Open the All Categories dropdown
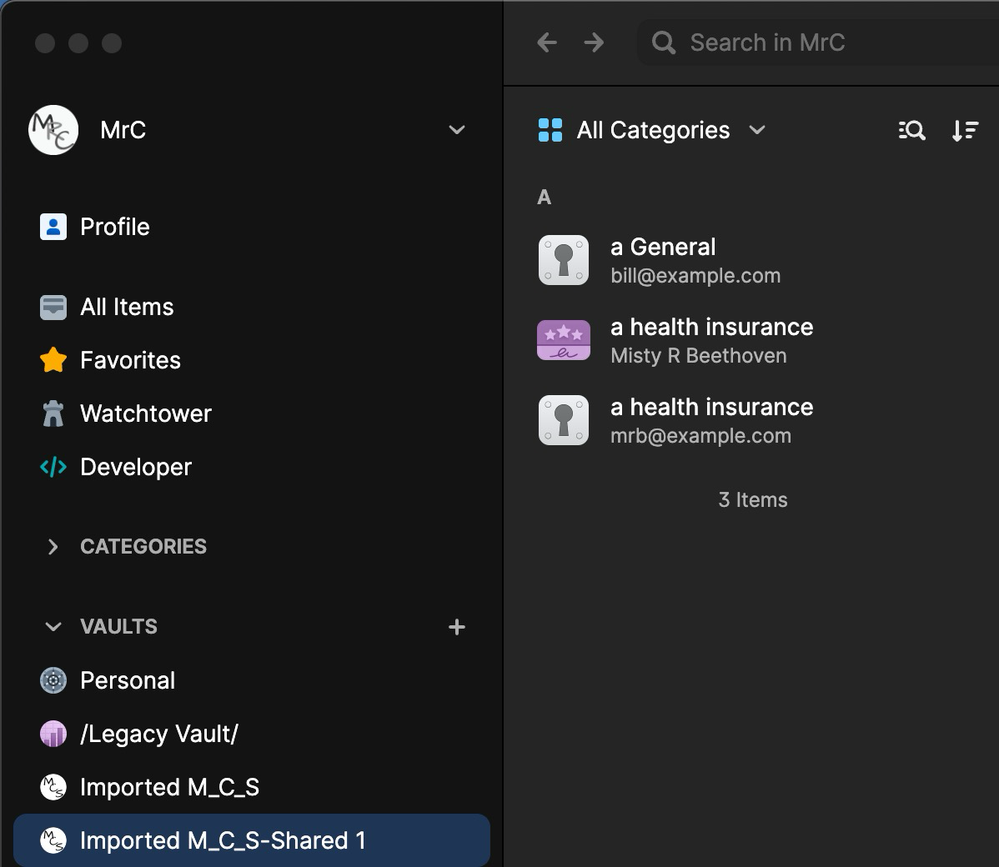Screen dimensions: 999x867 (x=652, y=130)
